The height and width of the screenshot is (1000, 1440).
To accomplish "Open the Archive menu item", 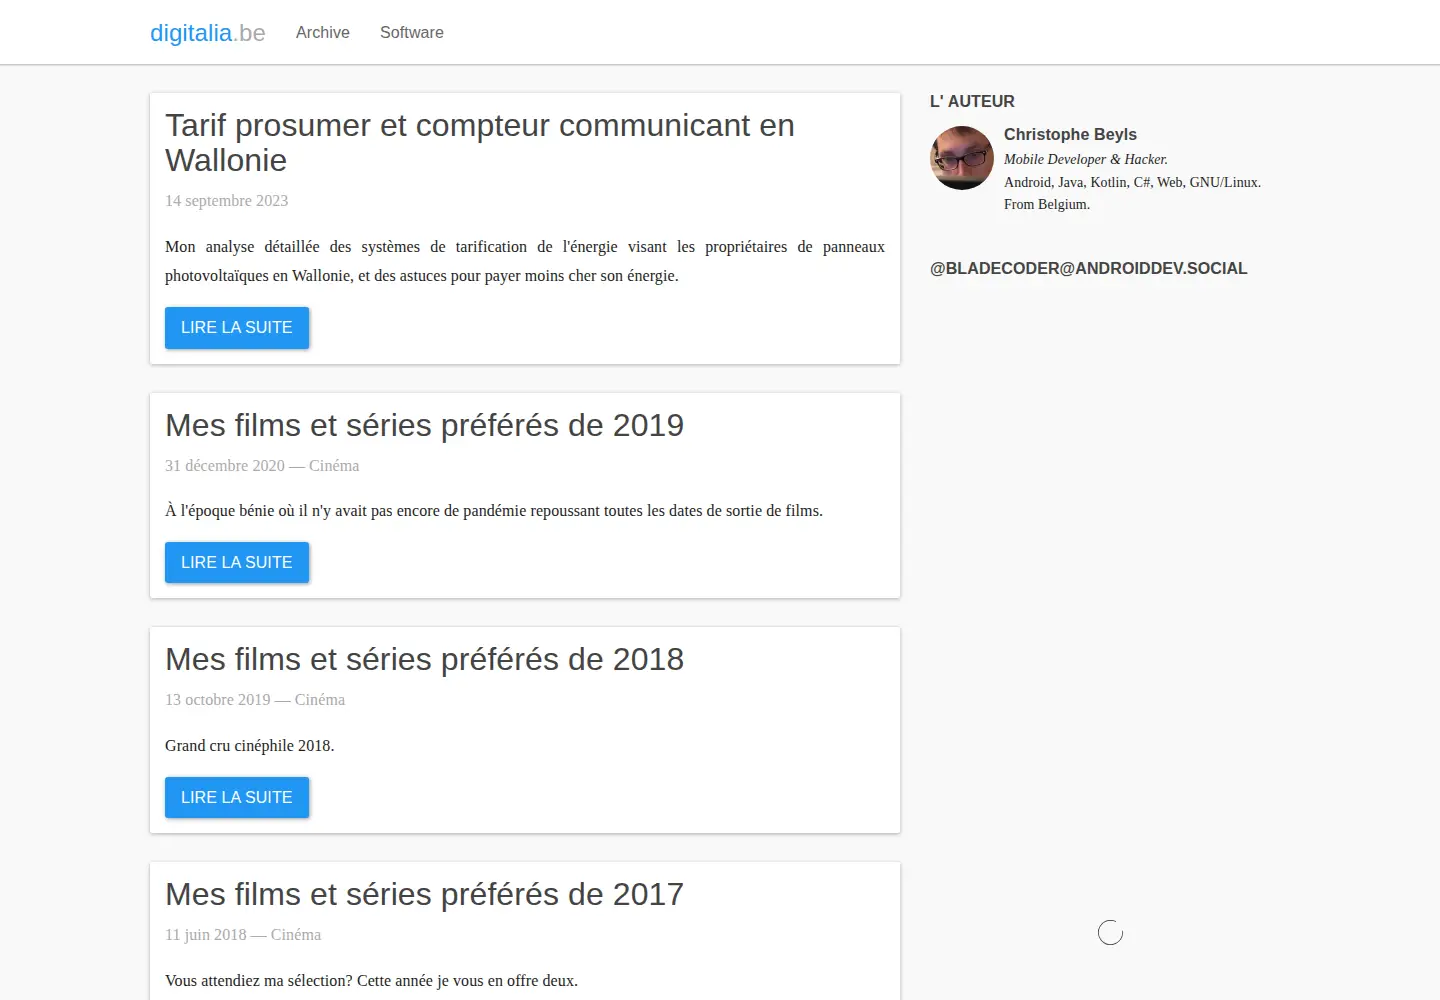I will coord(322,32).
